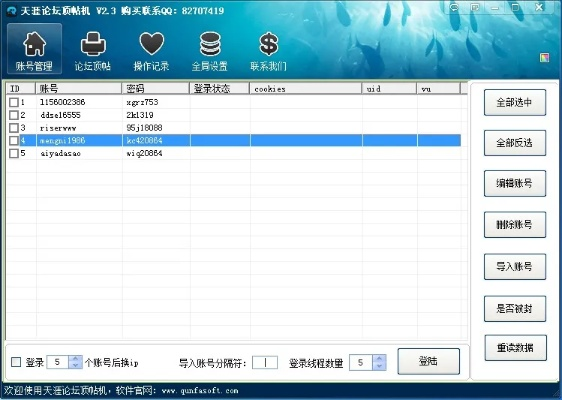Image resolution: width=562 pixels, height=400 pixels.
Task: Sort by the 密码 column header
Action: 156,89
